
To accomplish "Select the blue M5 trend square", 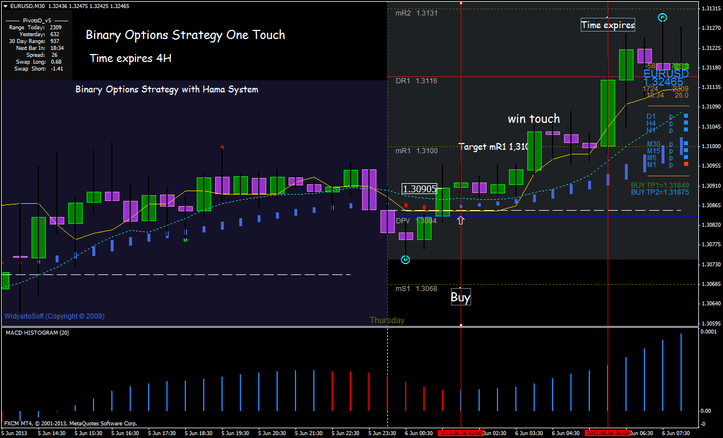I will point(686,157).
